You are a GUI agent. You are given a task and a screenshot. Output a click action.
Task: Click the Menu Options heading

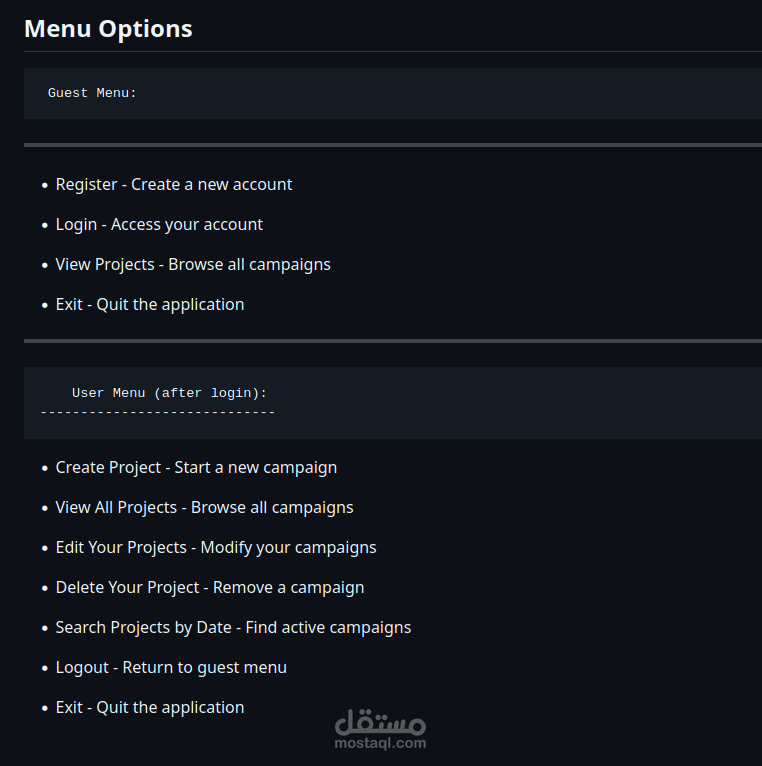[108, 29]
